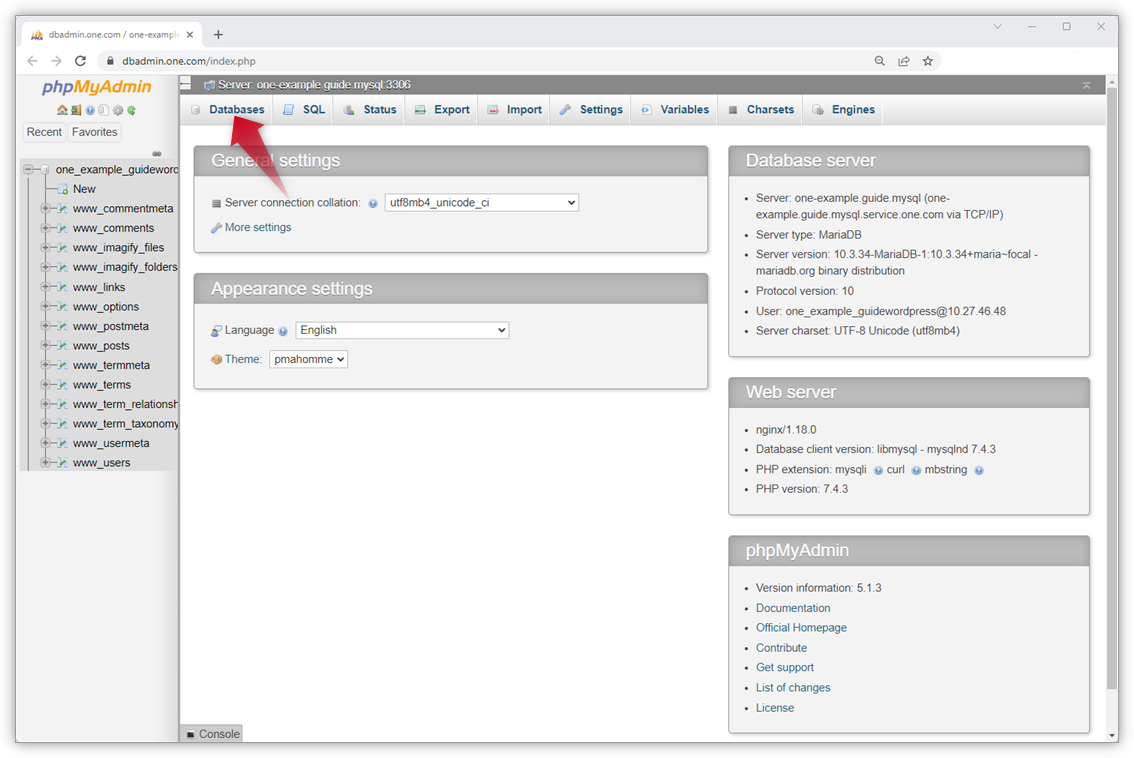The height and width of the screenshot is (758, 1134).
Task: Collapse the one_example_guidewordpress database tree
Action: point(27,169)
